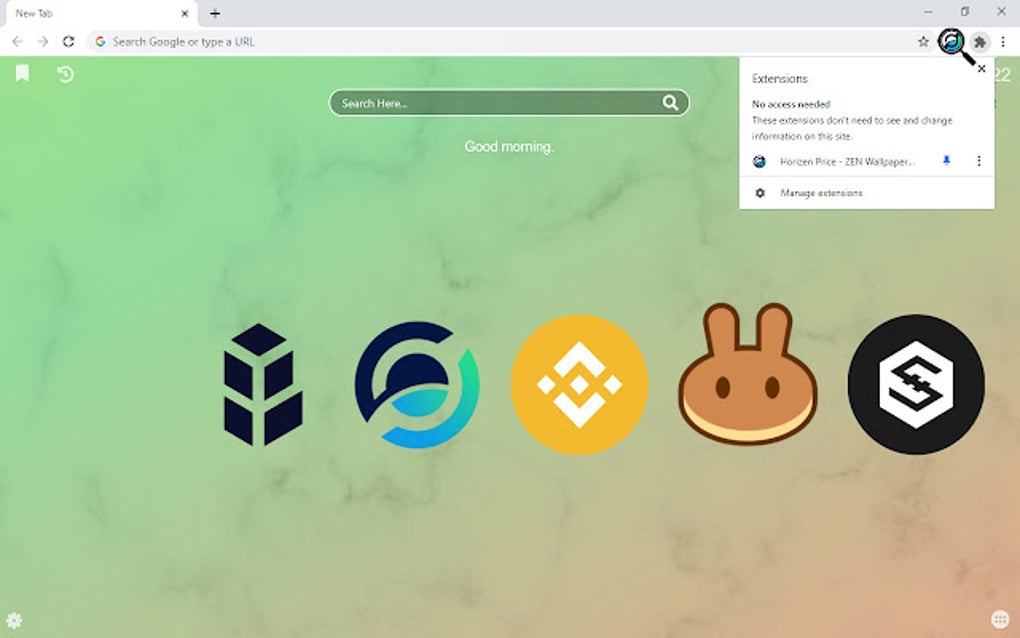Click the No access needed heading
This screenshot has height=638, width=1020.
791,104
